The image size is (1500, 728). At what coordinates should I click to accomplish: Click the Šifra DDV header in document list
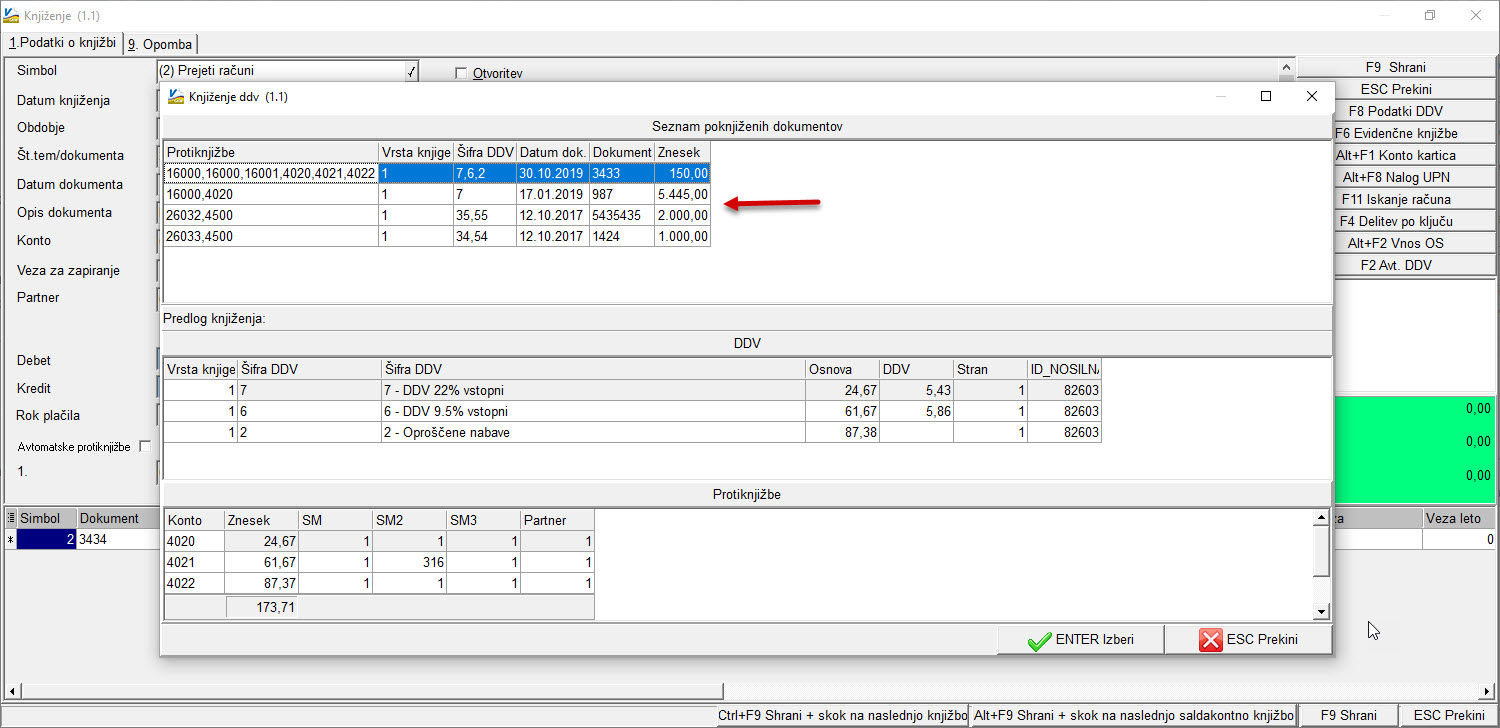pyautogui.click(x=485, y=152)
